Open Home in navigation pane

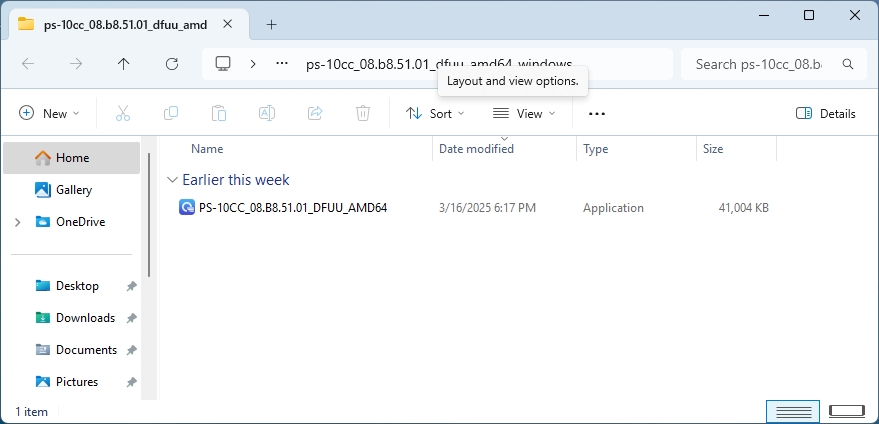71,158
